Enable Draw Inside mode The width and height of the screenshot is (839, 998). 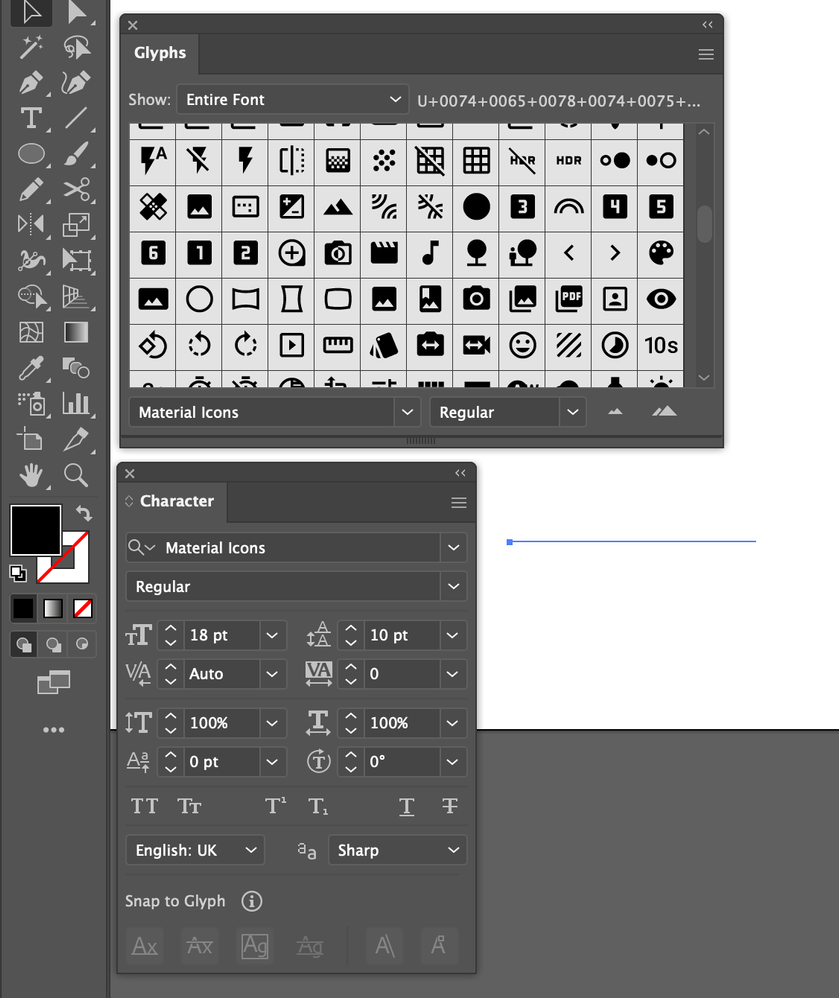pos(82,645)
